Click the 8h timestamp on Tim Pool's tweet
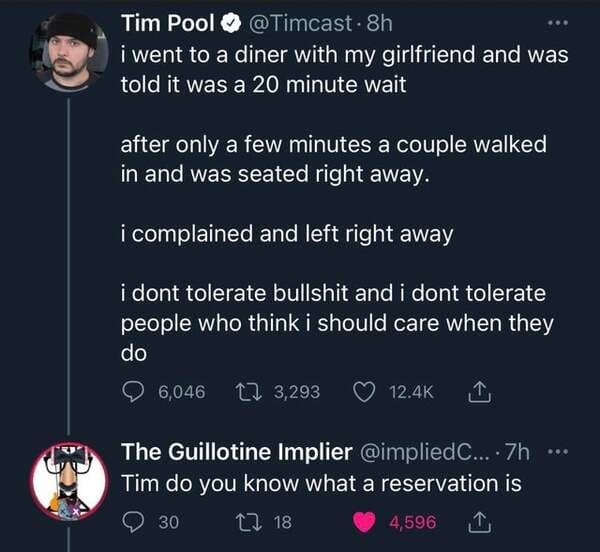Viewport: 600px width, 552px height. pyautogui.click(x=380, y=23)
